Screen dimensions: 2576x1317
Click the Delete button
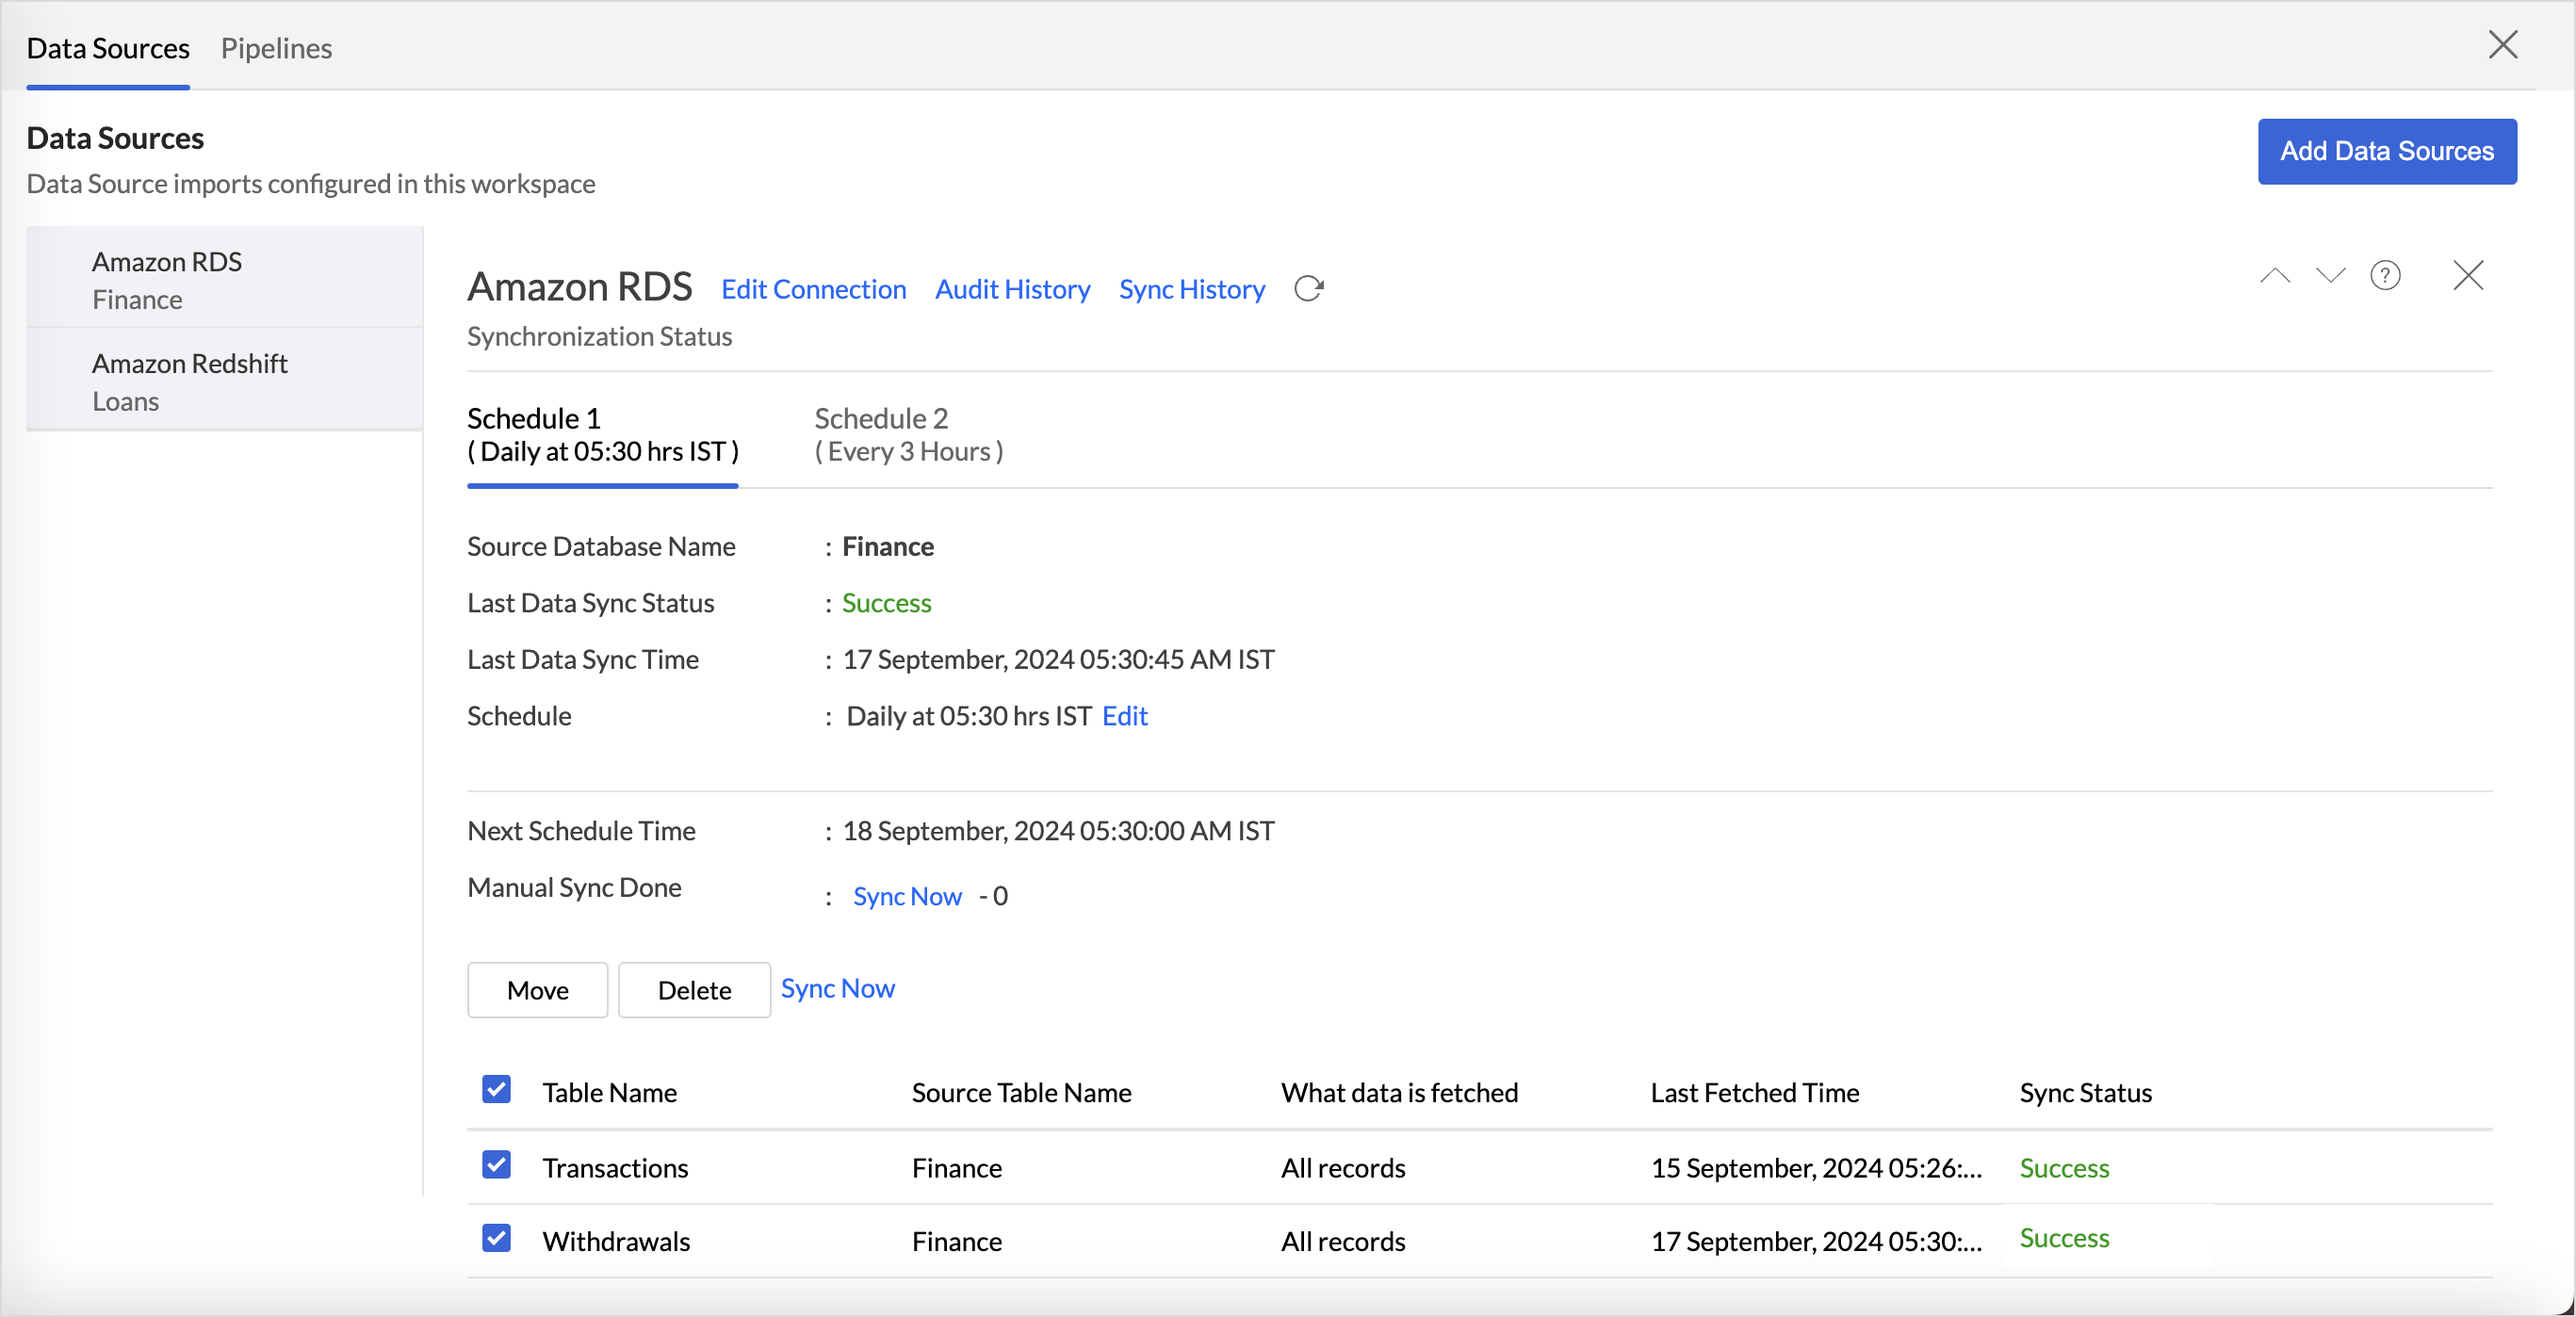click(x=694, y=990)
